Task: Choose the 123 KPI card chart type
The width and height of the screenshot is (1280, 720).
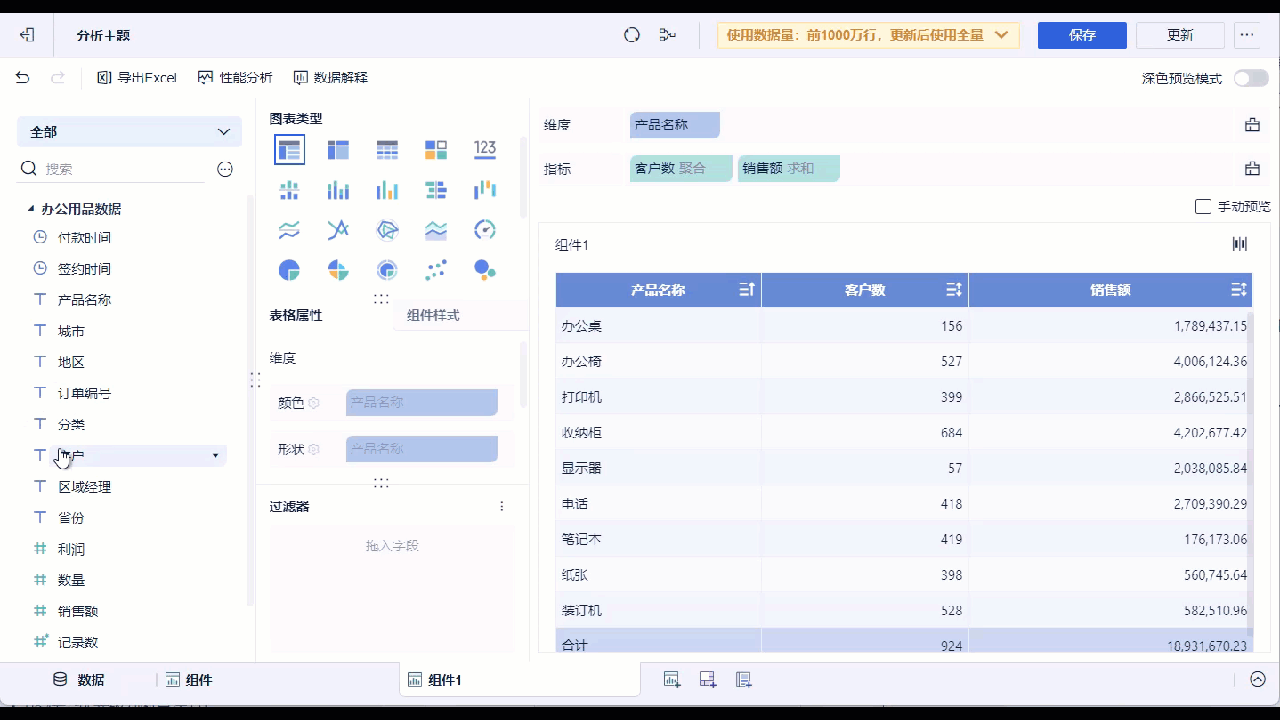Action: click(485, 149)
